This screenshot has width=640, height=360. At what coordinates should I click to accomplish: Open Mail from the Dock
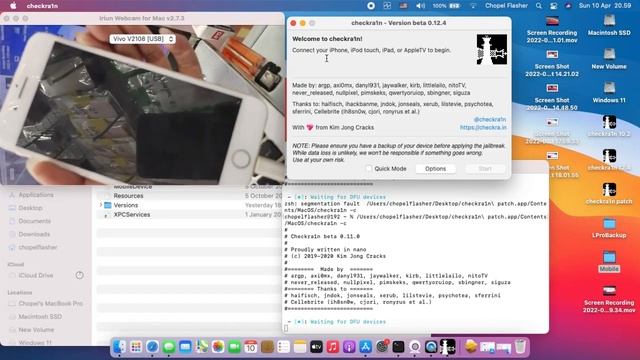185,347
